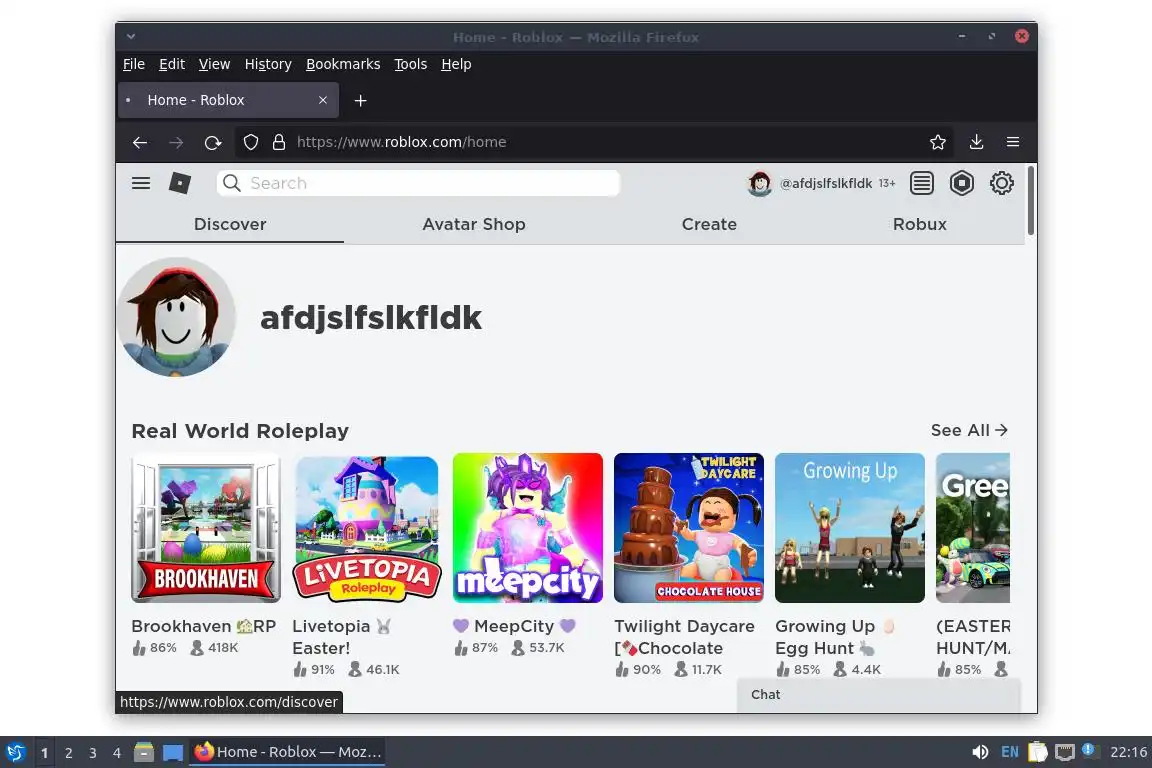Switch to workspace 4 in taskbar
The image size is (1152, 768).
(117, 753)
